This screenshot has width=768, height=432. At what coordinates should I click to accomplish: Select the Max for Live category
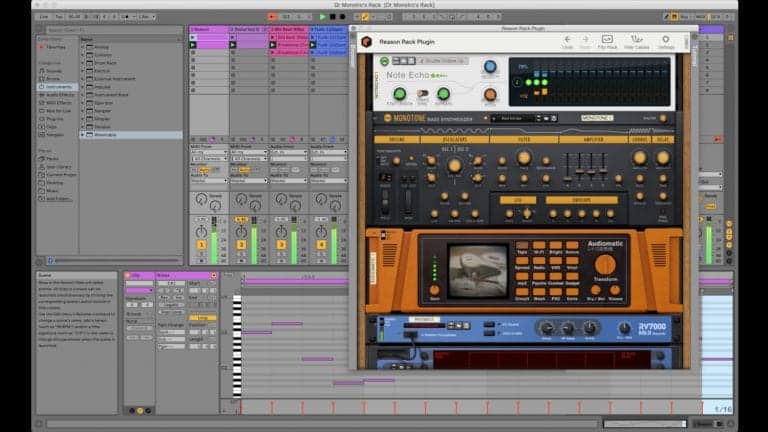(x=56, y=111)
